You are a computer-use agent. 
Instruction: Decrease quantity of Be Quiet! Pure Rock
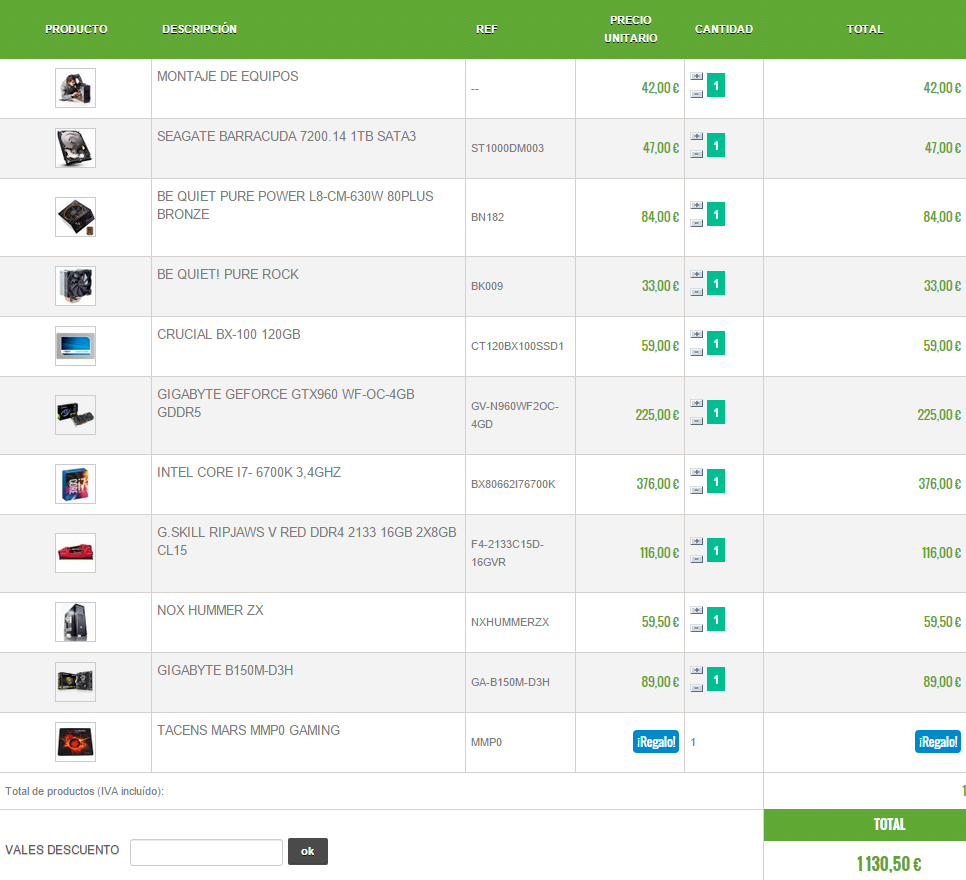coord(696,292)
